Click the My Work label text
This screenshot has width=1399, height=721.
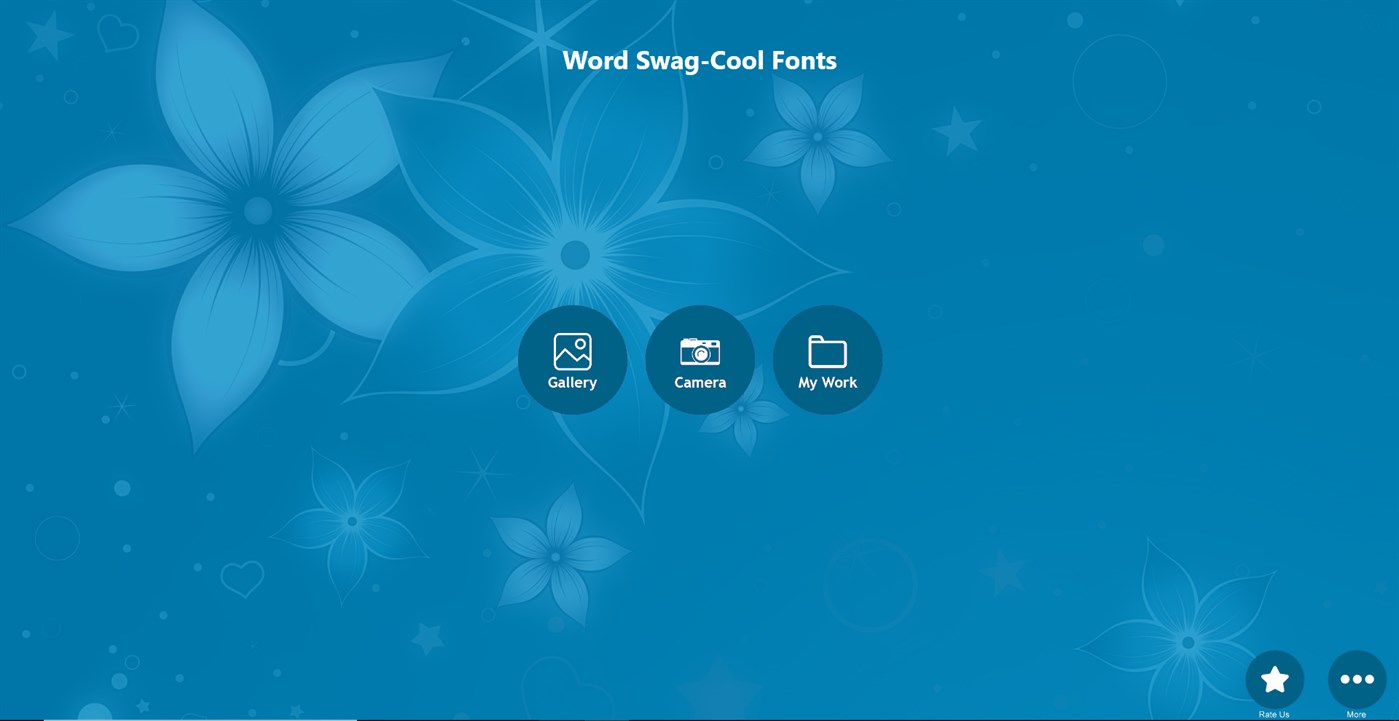[x=827, y=382]
